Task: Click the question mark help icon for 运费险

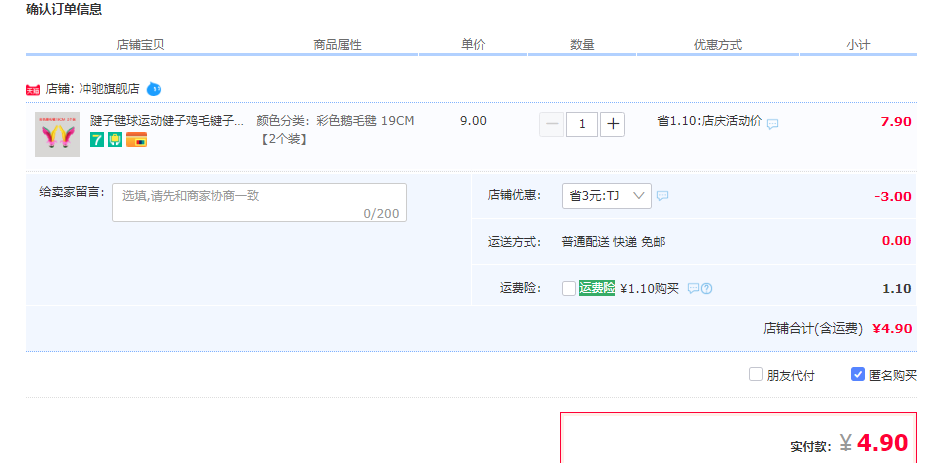Action: (x=706, y=289)
